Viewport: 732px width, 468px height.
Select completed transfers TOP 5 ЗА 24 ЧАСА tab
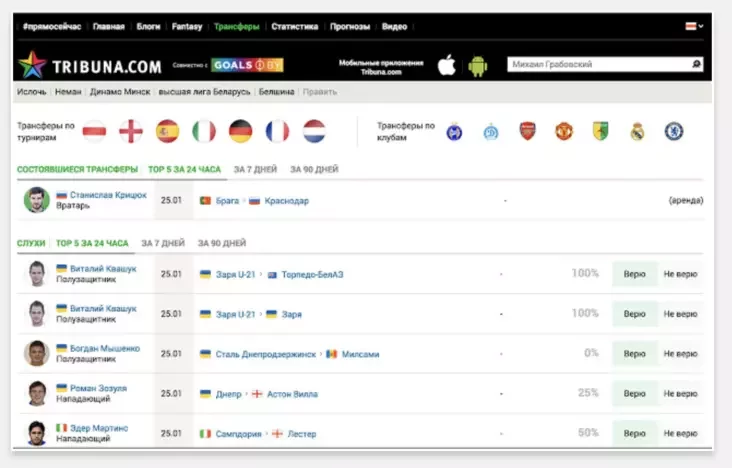pyautogui.click(x=184, y=169)
